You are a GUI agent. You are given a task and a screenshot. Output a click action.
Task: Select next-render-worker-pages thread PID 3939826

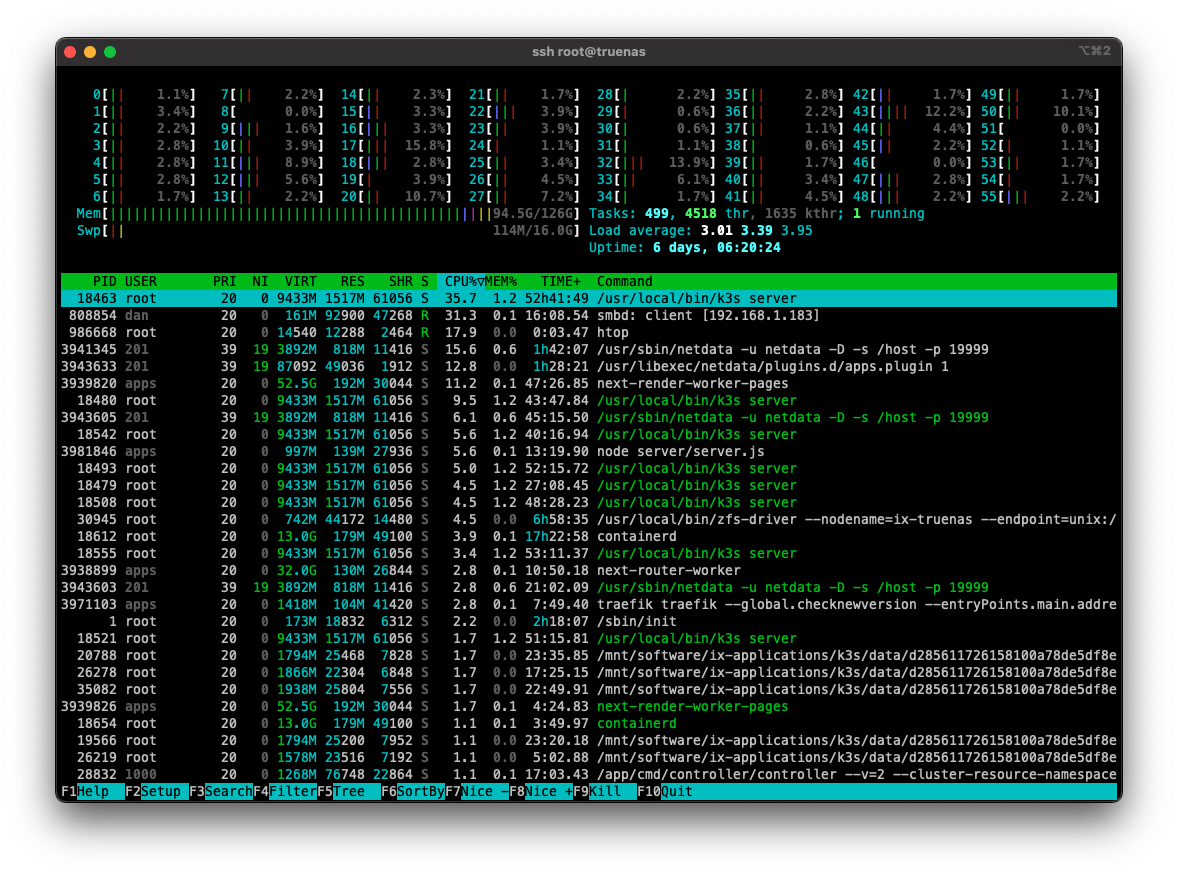coord(588,706)
